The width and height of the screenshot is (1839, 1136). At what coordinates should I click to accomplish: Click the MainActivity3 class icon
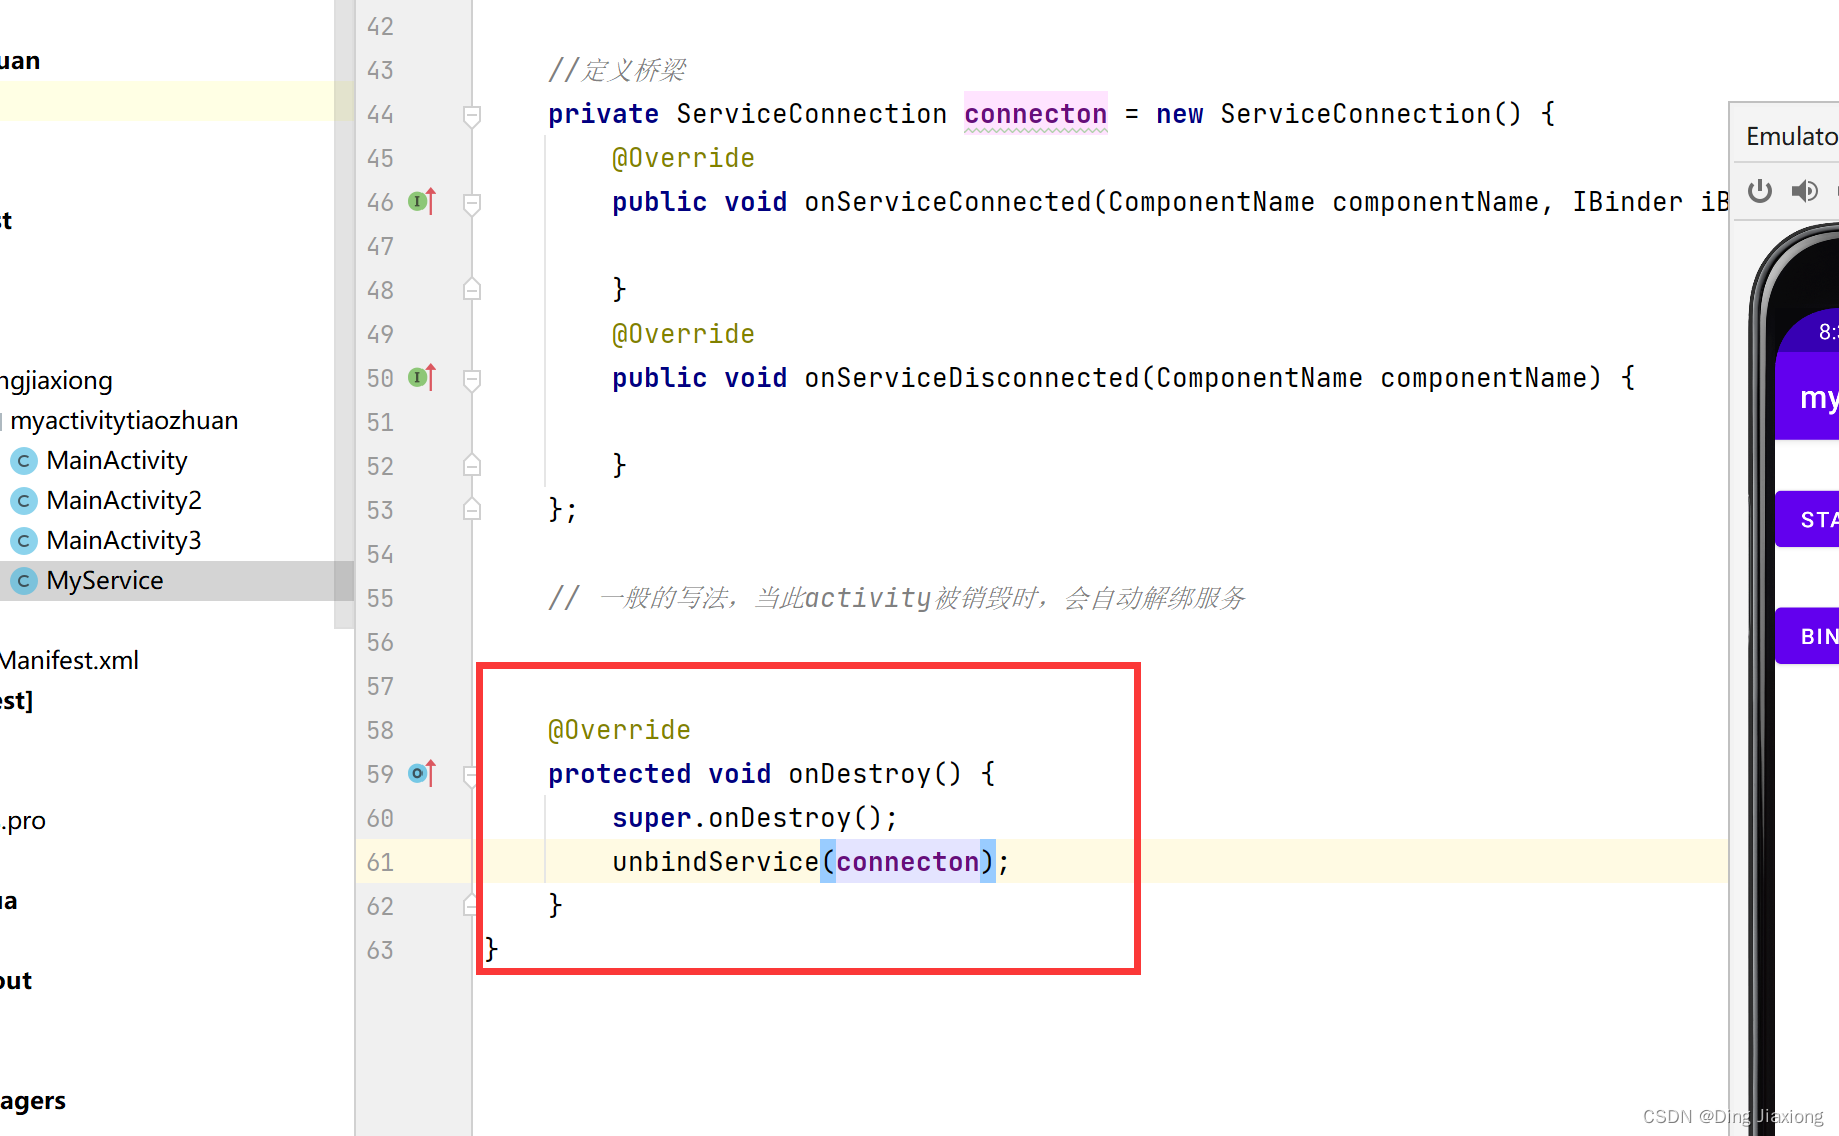pos(24,541)
